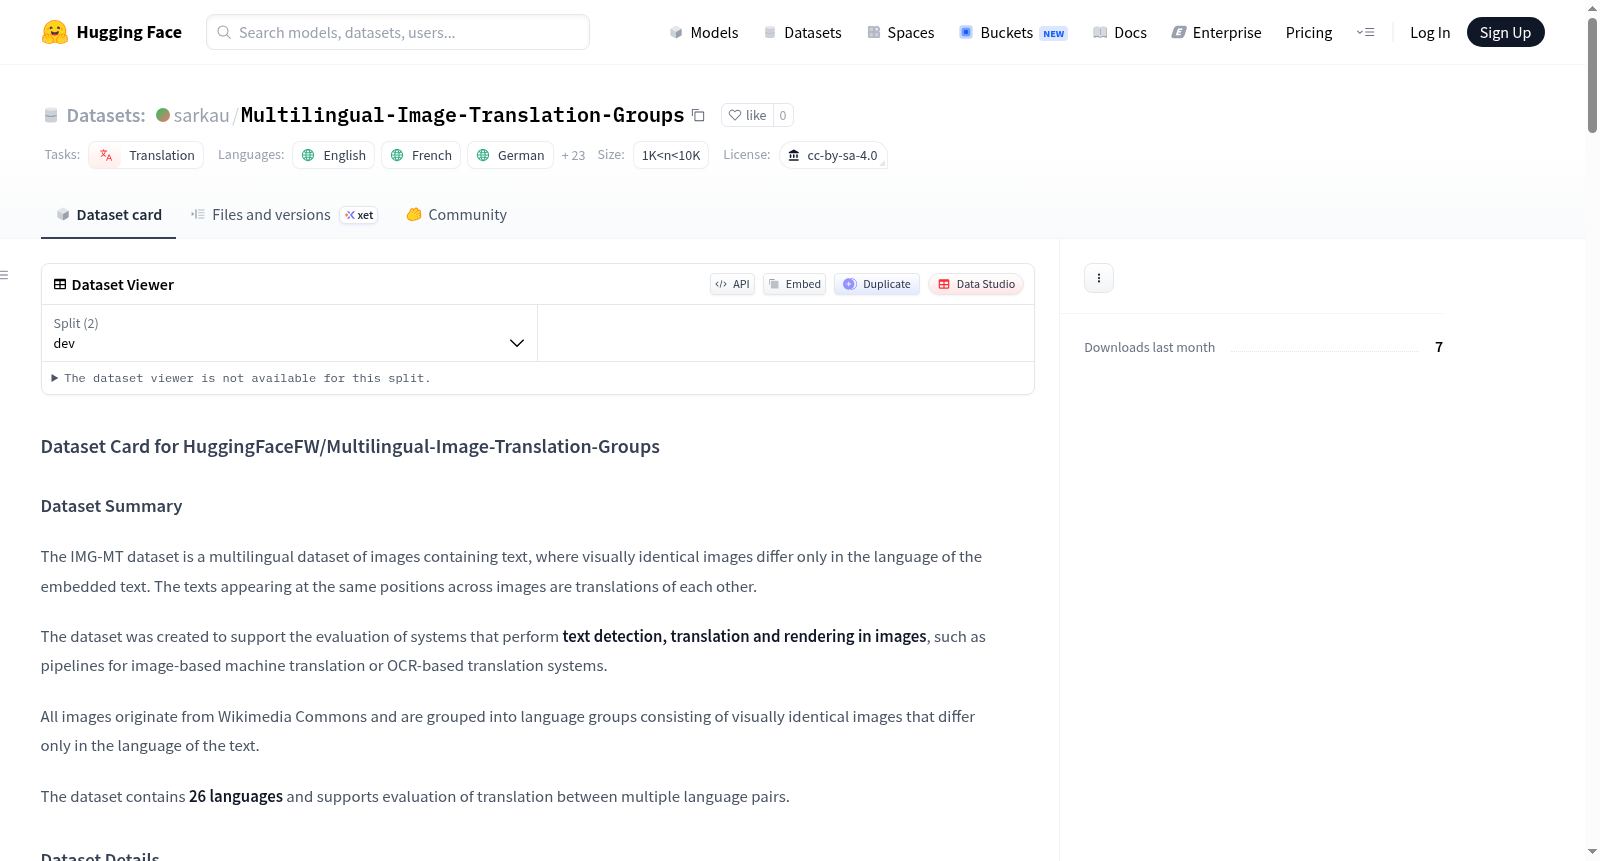
Task: Show the +23 more languages
Action: point(573,155)
